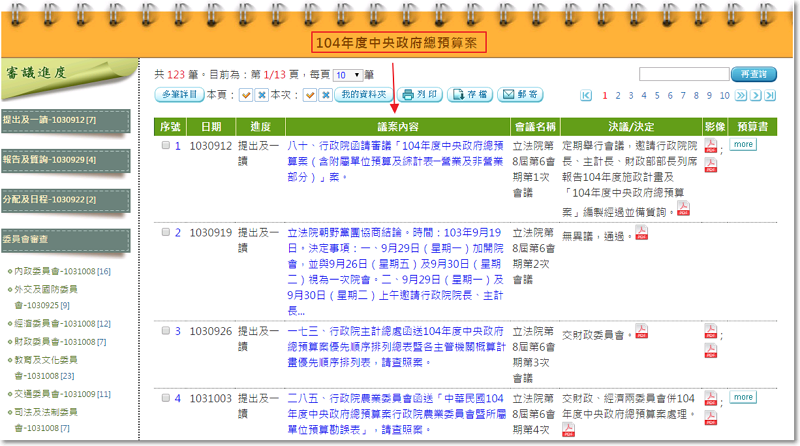Expand 報告及質詢-1030929 sidebar section
Viewport: 800px width, 446px height.
[x=65, y=159]
